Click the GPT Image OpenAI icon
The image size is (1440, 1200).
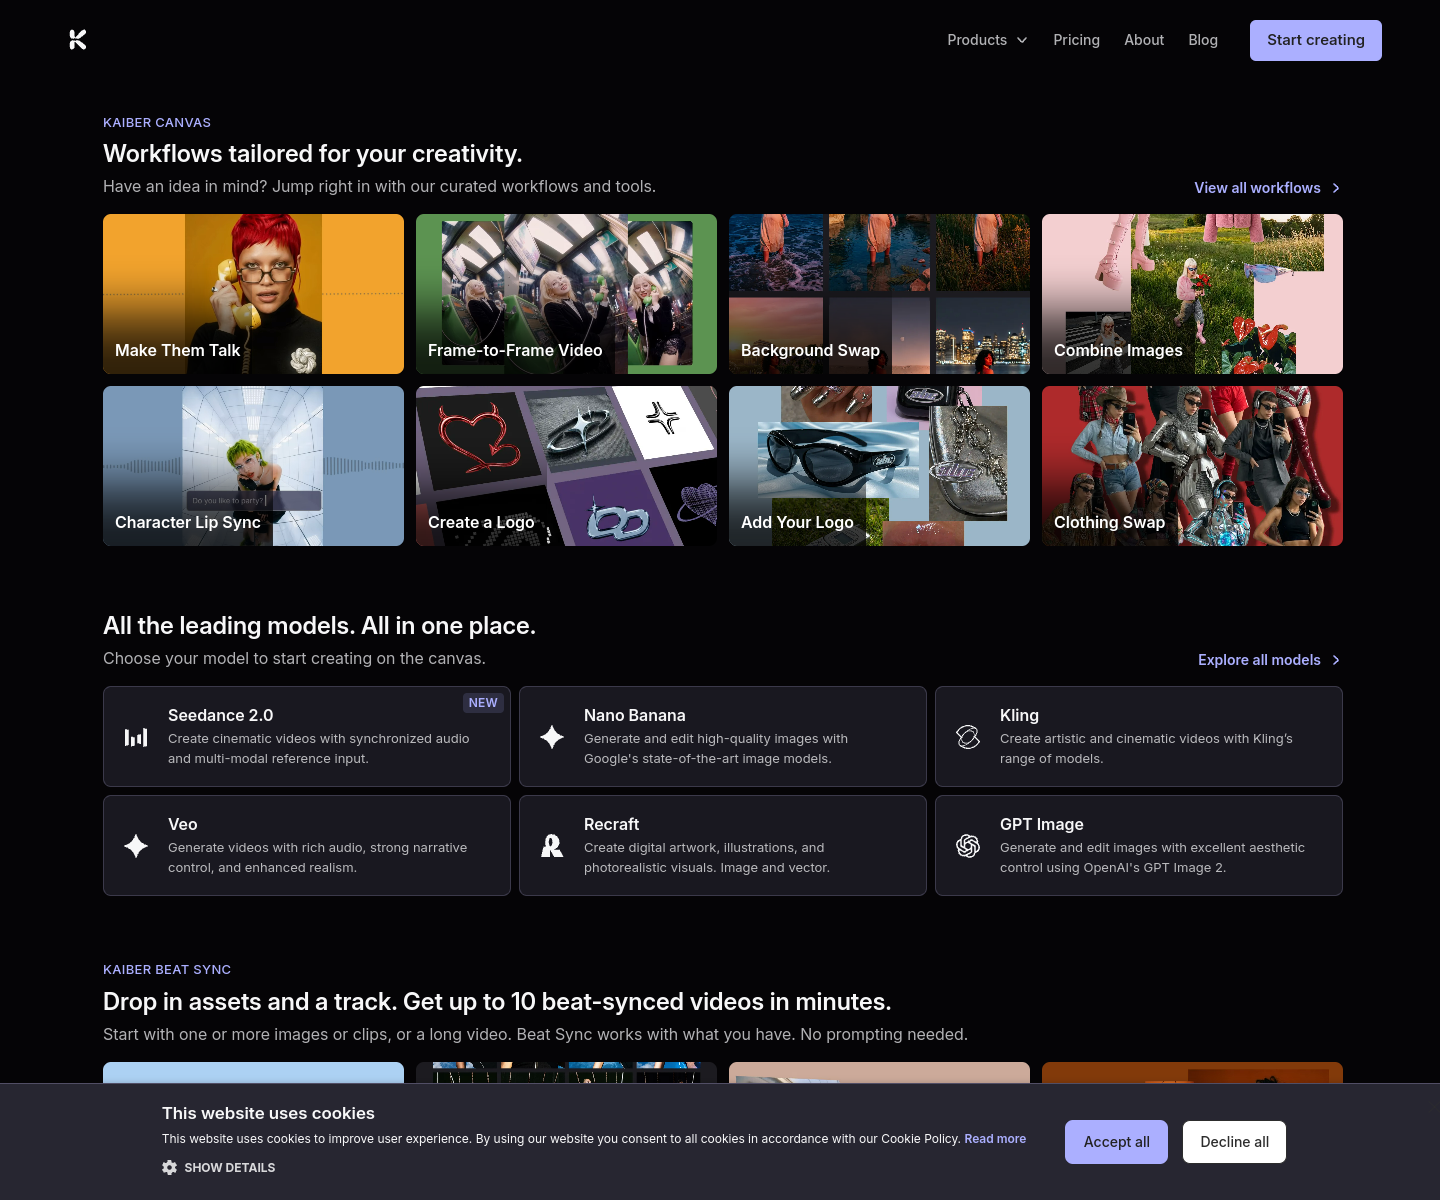[x=968, y=846]
